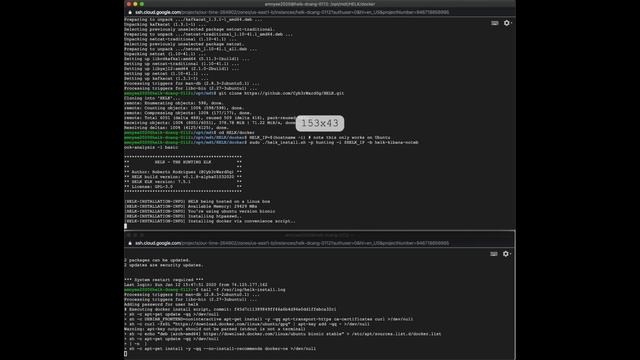Click the ssh.cloud.google.com URL in the bottom window
Viewport: 640px width, 360px height.
(292, 243)
